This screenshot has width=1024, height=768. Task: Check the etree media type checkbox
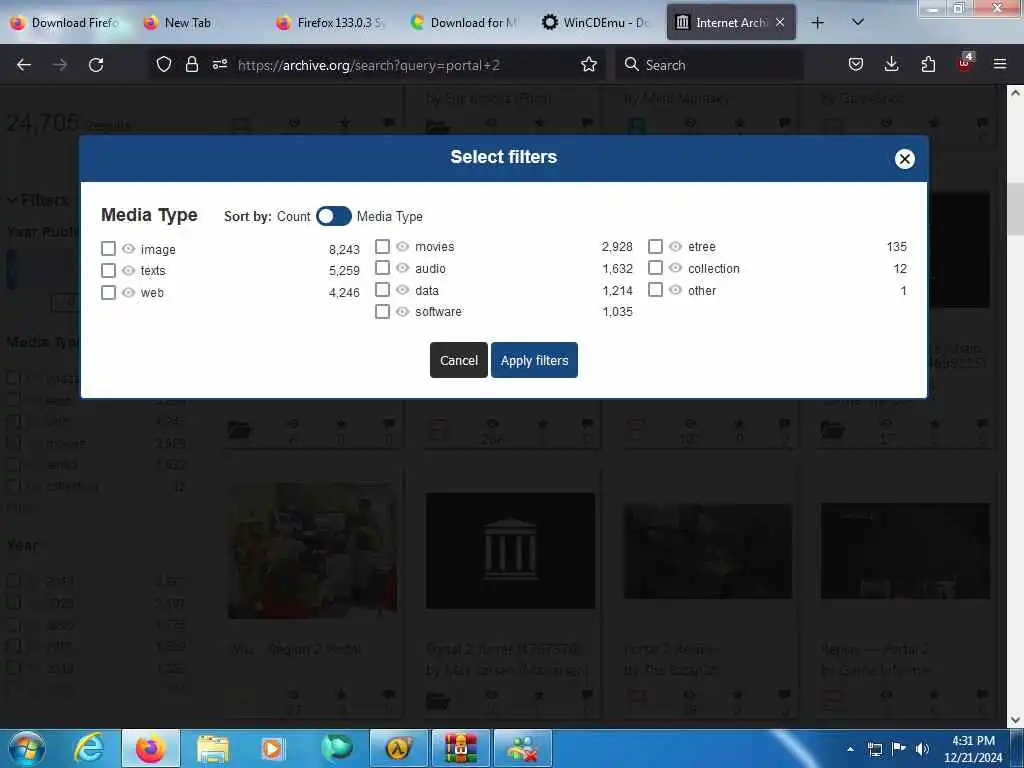[655, 246]
